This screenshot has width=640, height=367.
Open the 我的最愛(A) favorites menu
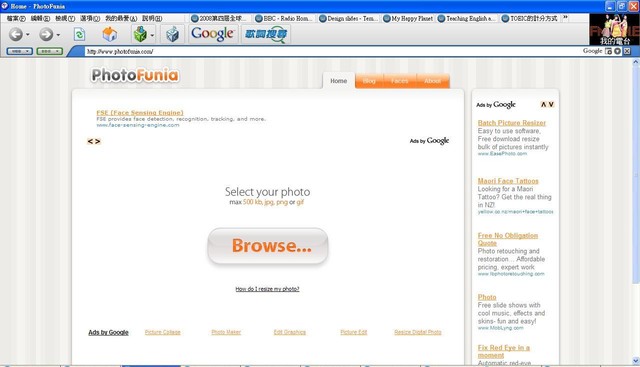pos(121,18)
